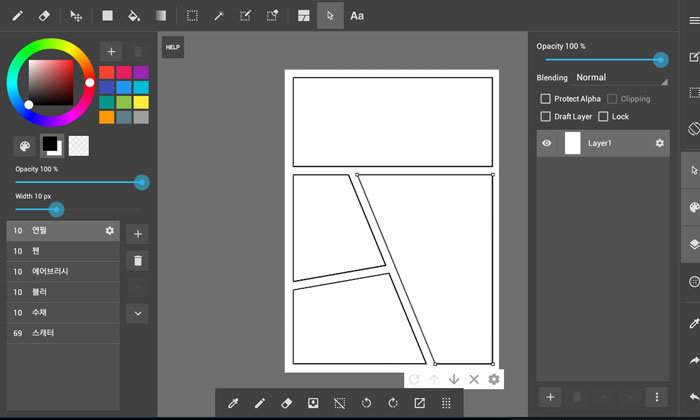
Task: Select the Fill rectangle tool
Action: [x=107, y=16]
